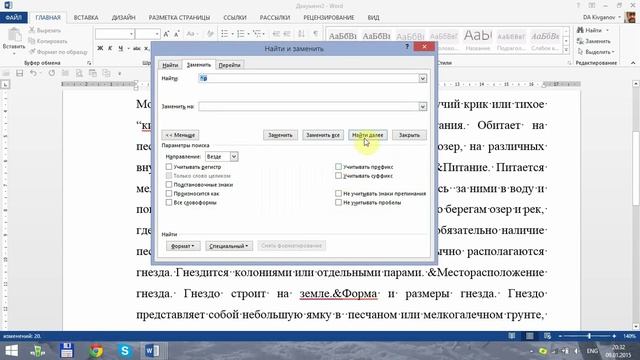Screen dimensions: 640x360
Task: Expand the Заменить на field dropdown arrow
Action: click(x=422, y=107)
